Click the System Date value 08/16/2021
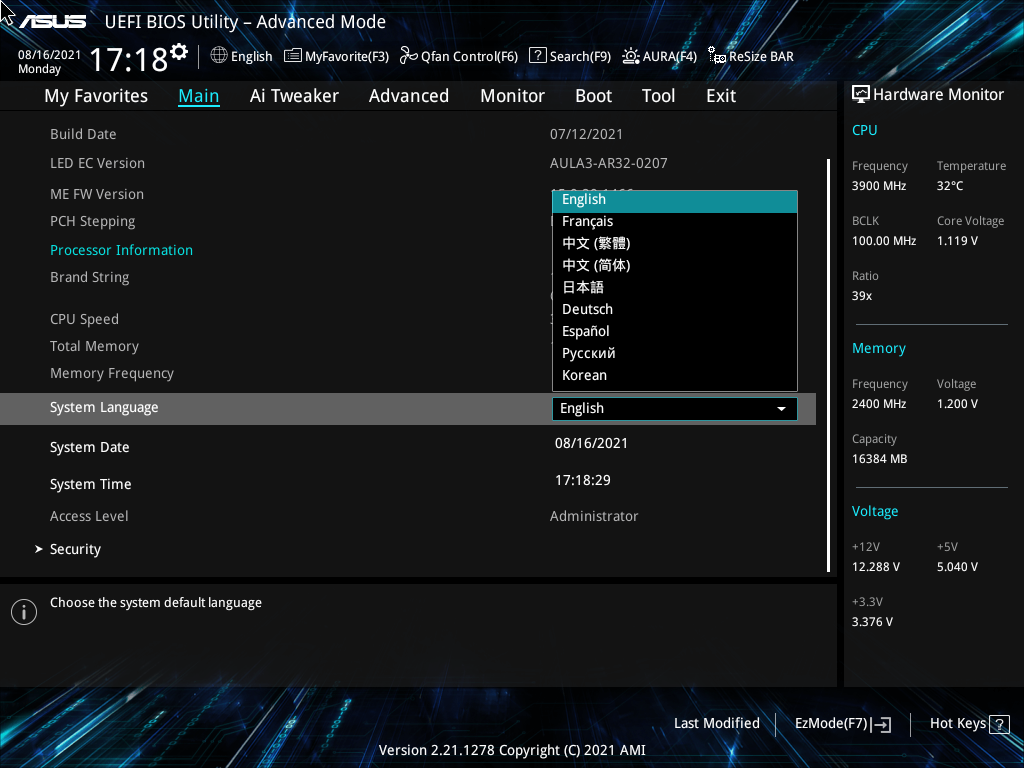Image resolution: width=1024 pixels, height=768 pixels. pos(591,443)
